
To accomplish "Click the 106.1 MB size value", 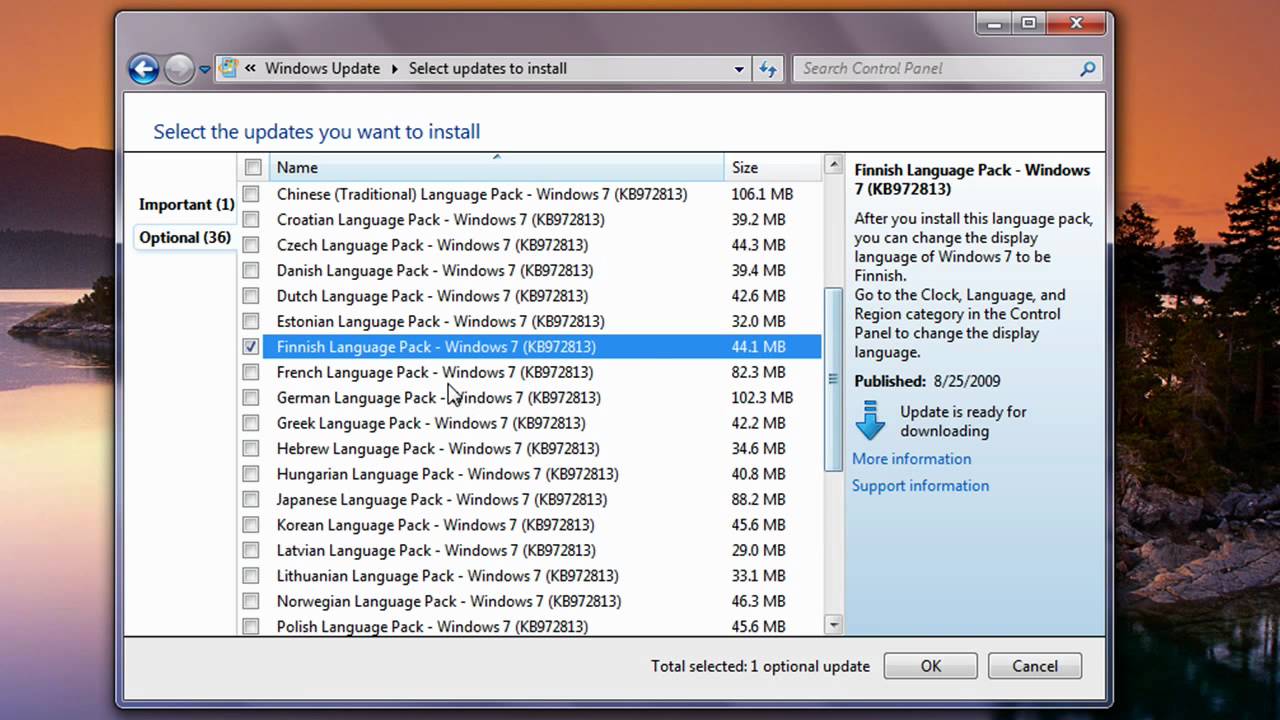I will pyautogui.click(x=762, y=194).
